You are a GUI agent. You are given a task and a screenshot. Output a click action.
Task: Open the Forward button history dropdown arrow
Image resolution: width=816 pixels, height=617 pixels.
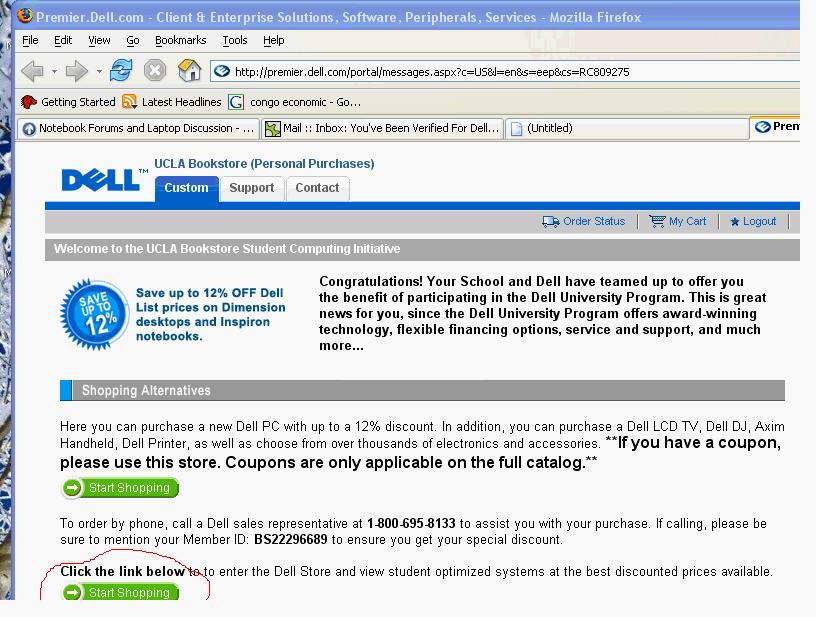point(99,71)
